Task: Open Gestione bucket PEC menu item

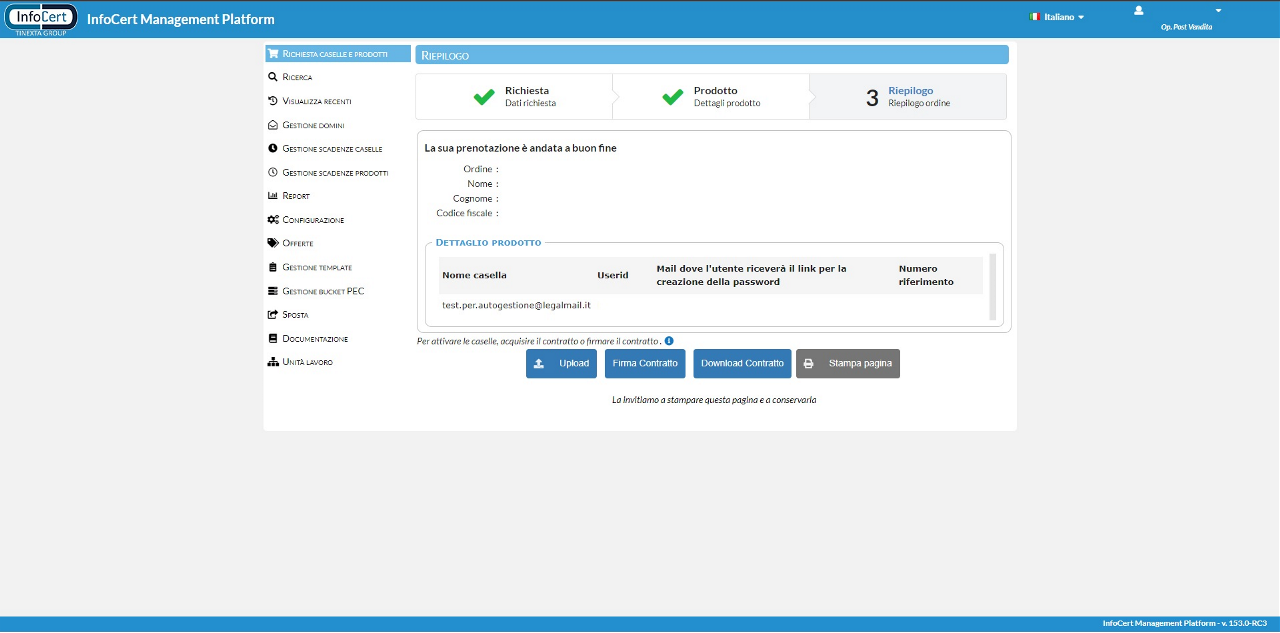Action: (323, 291)
